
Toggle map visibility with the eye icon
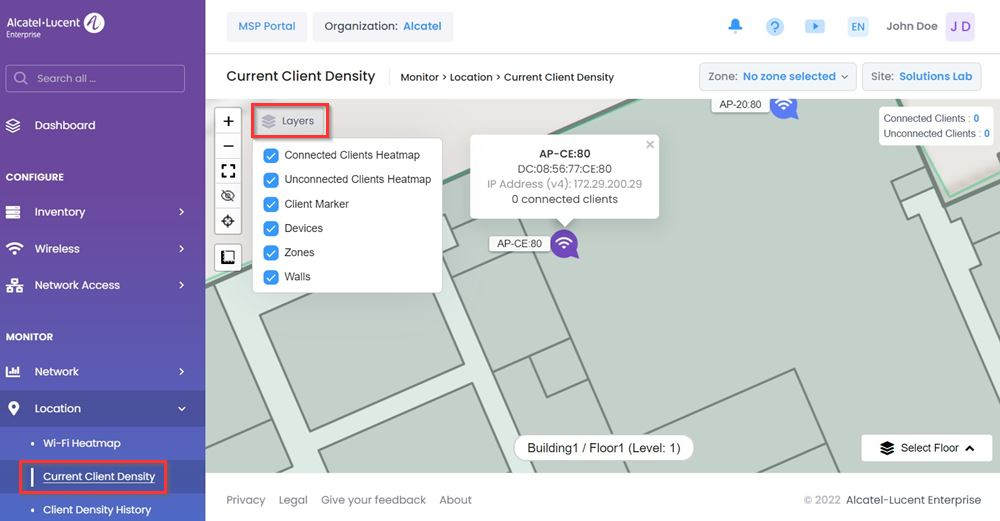(228, 196)
